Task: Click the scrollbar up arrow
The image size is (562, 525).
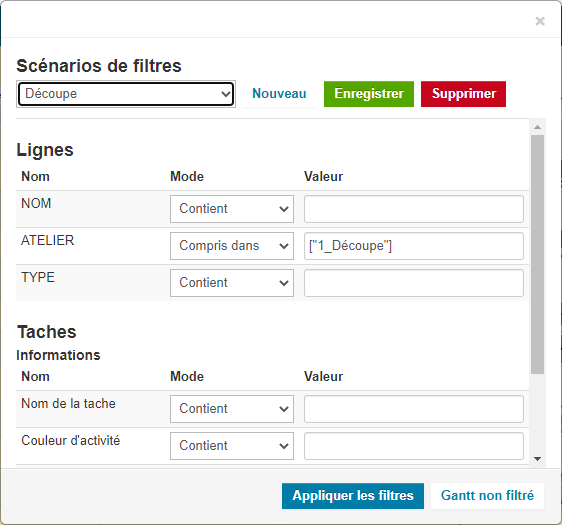Action: (537, 127)
